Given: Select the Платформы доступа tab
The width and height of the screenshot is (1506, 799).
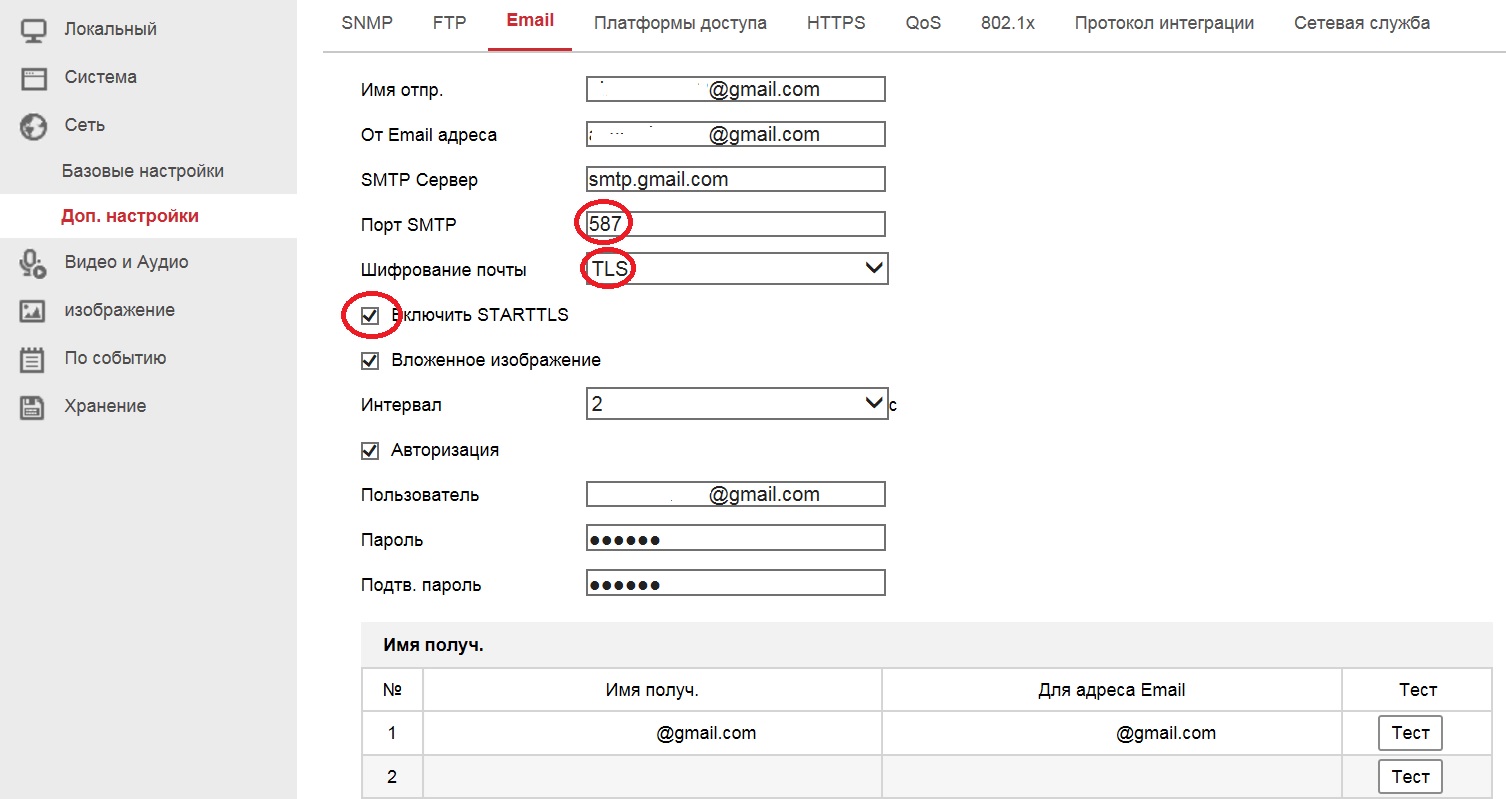Looking at the screenshot, I should (x=680, y=23).
